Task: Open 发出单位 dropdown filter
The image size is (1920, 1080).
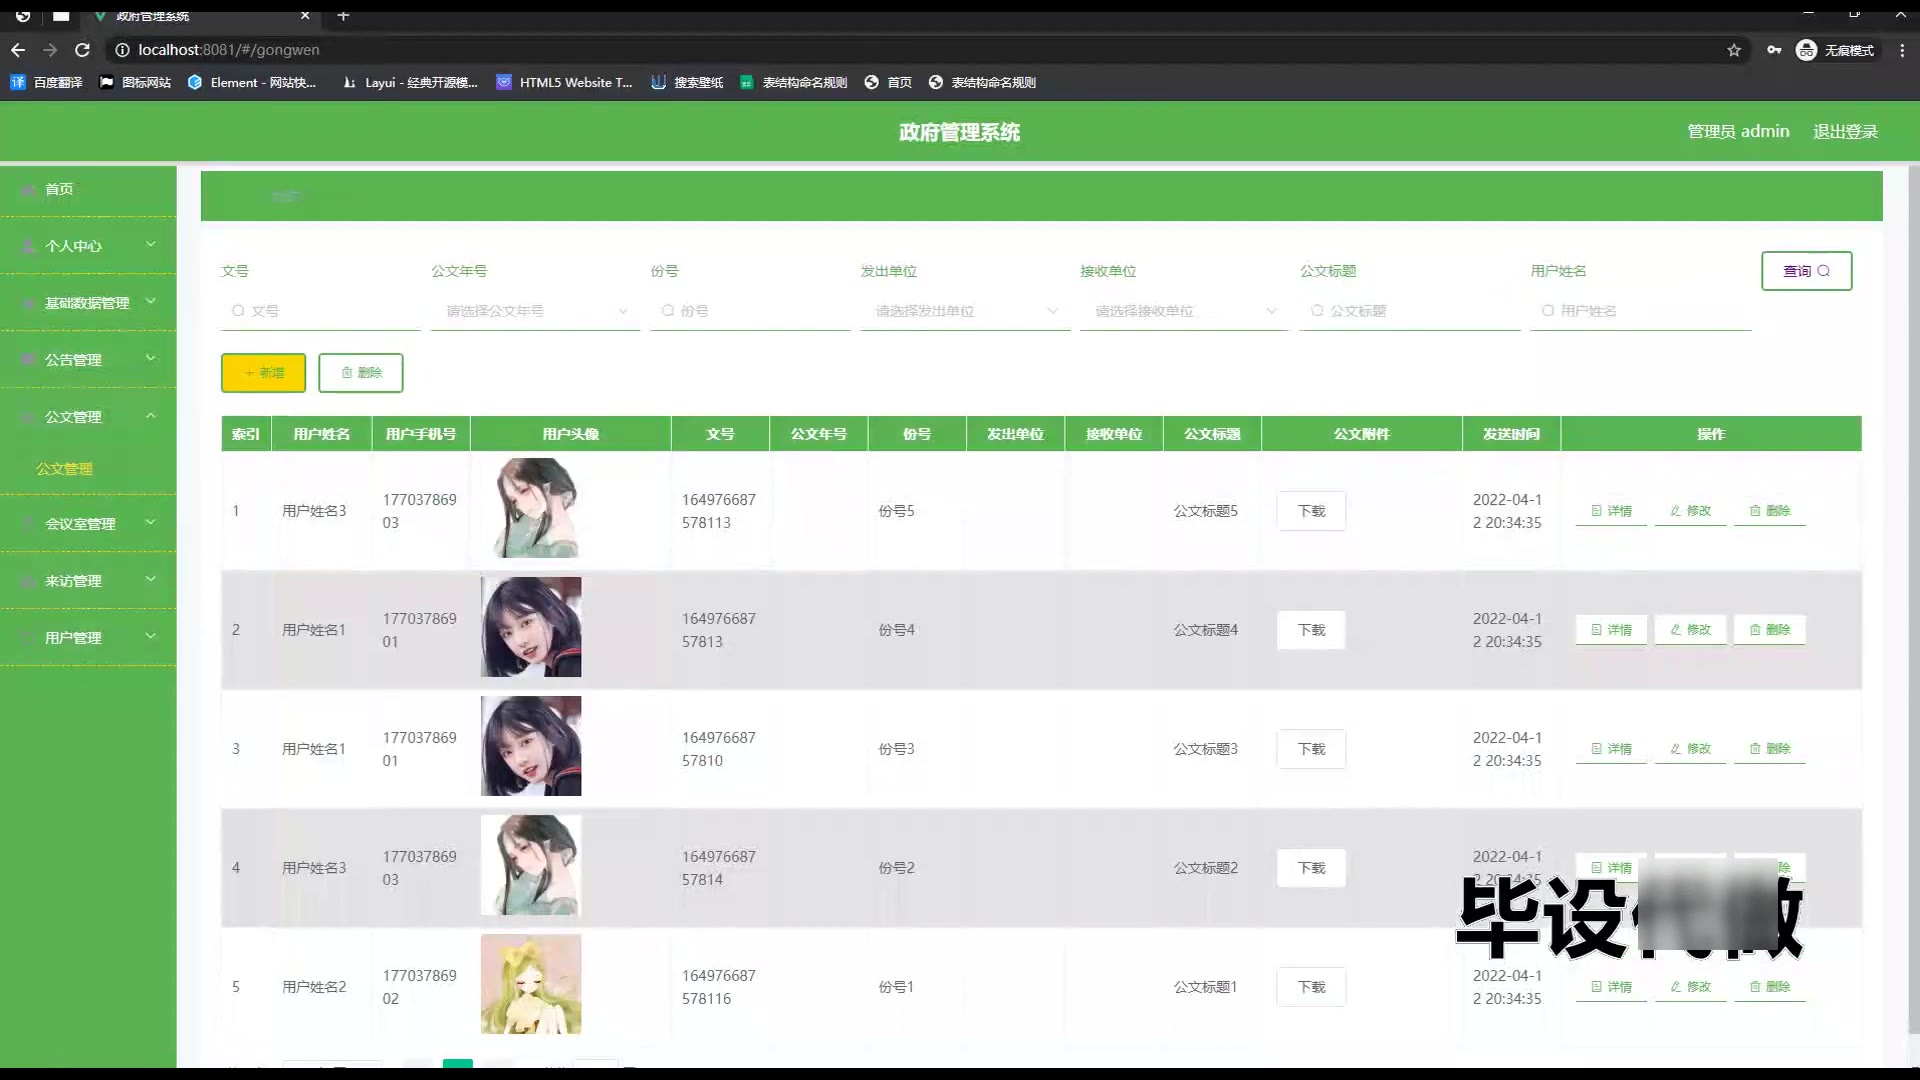Action: 965,311
